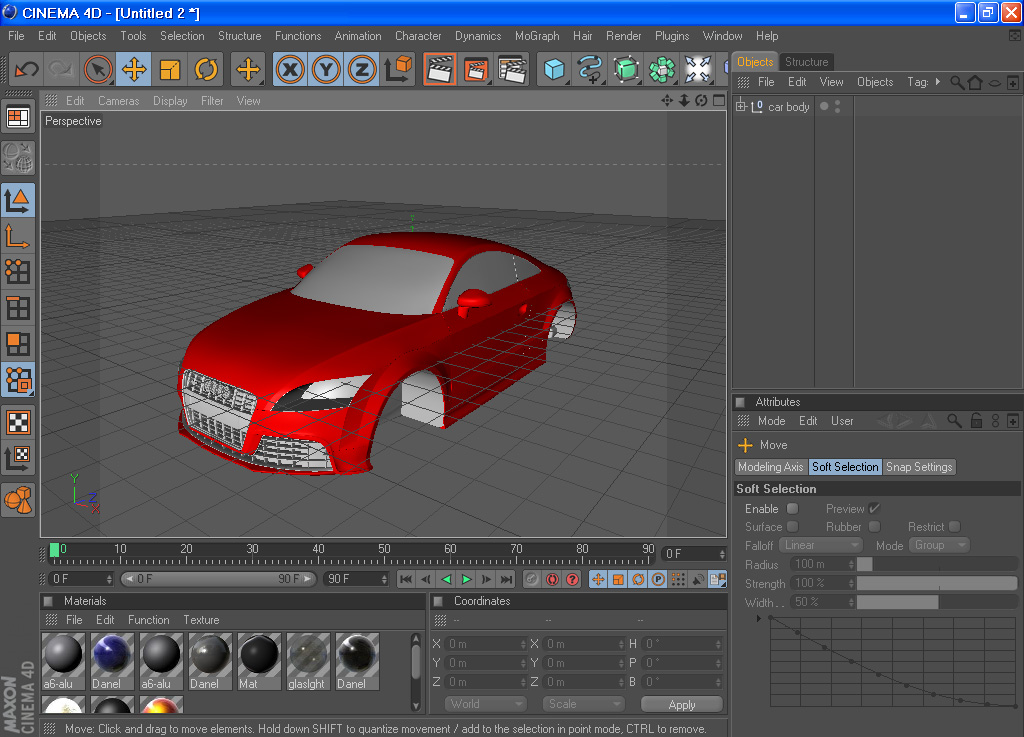
Task: Select the Live Selection tool
Action: point(98,69)
